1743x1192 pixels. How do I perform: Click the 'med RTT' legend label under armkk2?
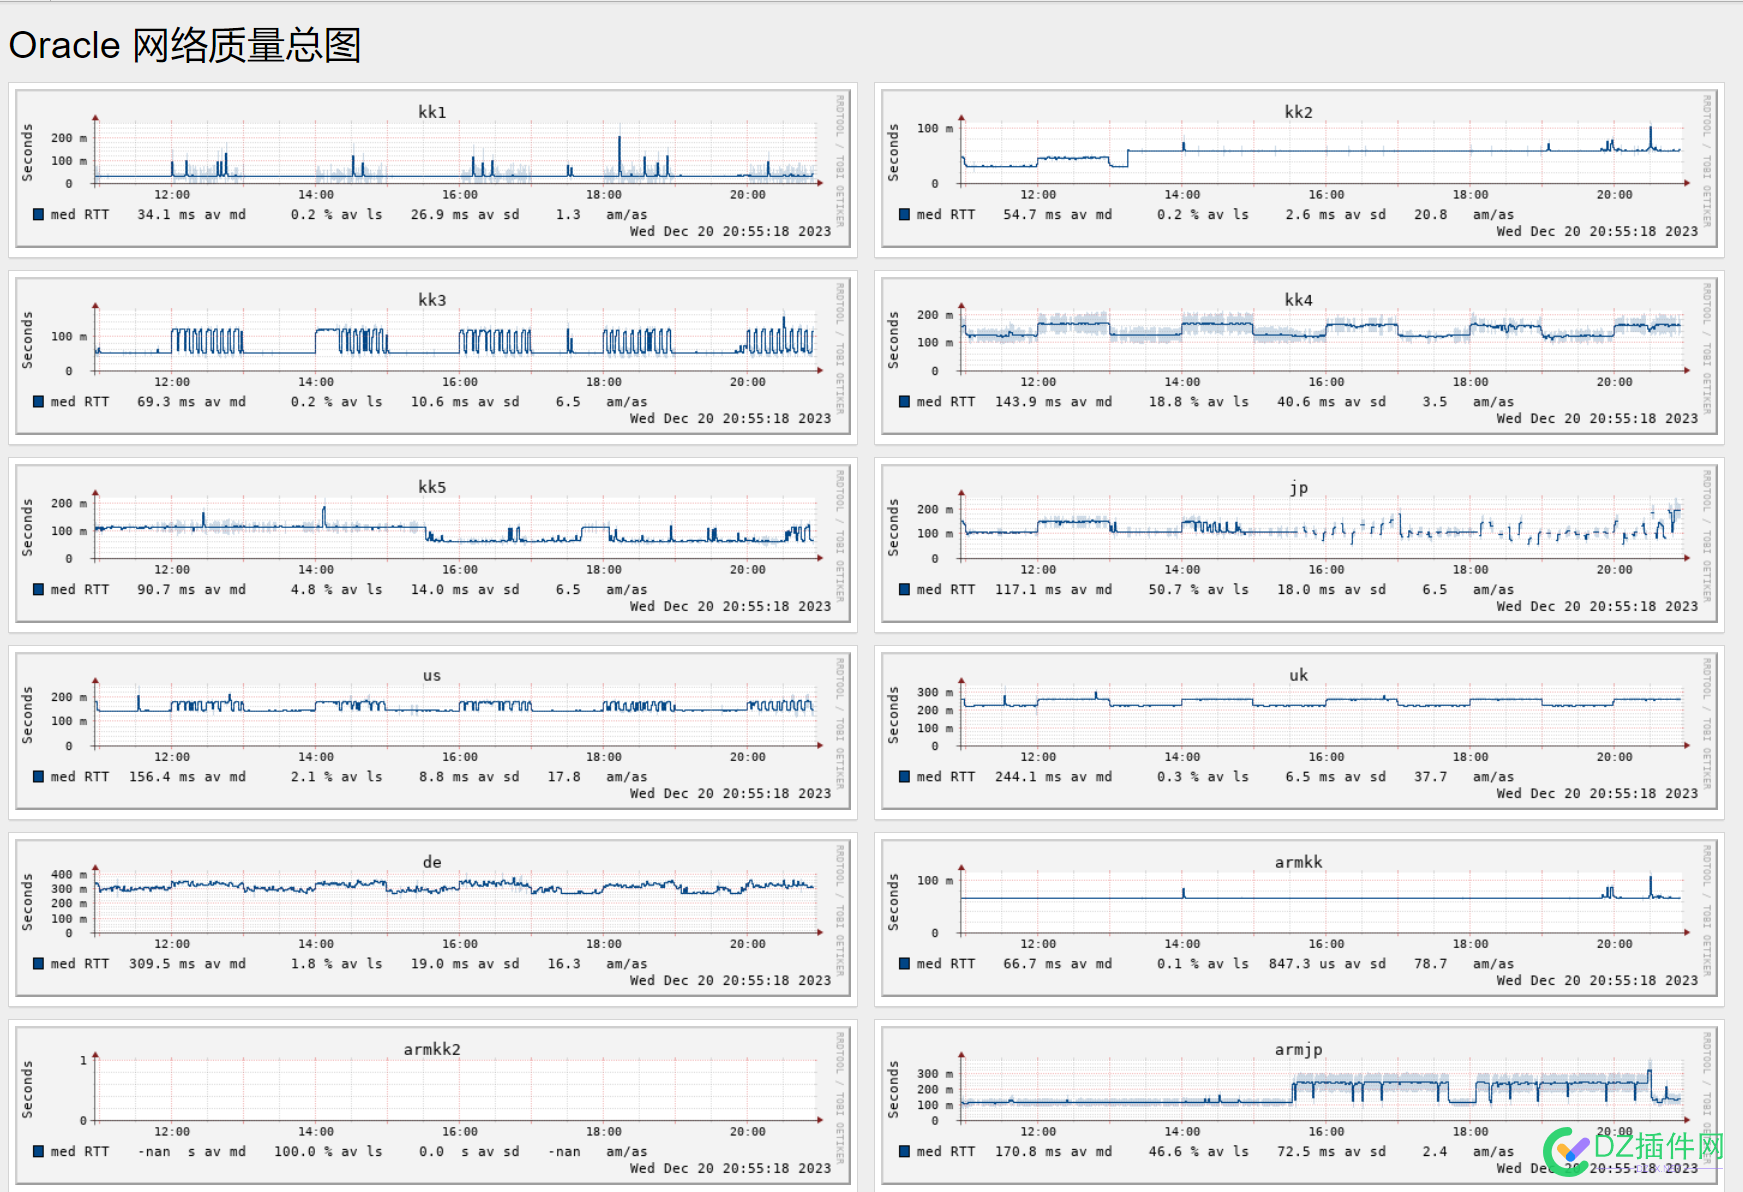pyautogui.click(x=80, y=1151)
